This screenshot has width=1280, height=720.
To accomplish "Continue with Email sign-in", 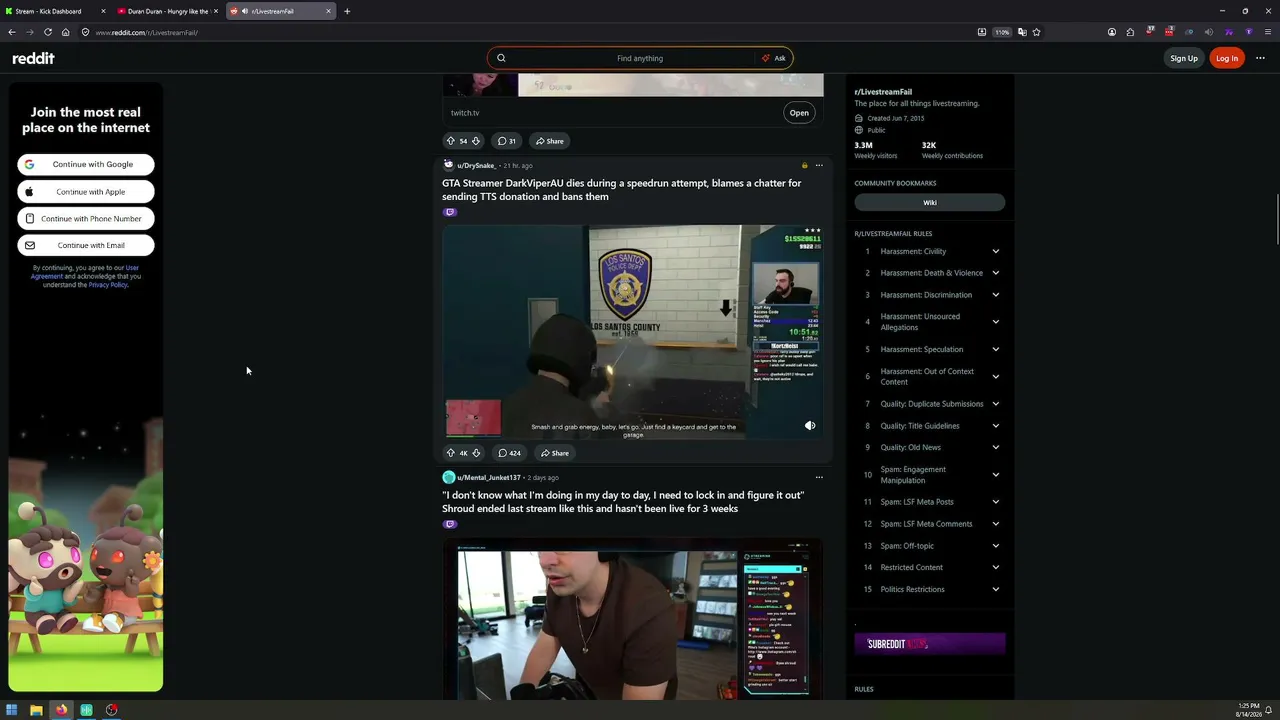I will tap(86, 245).
